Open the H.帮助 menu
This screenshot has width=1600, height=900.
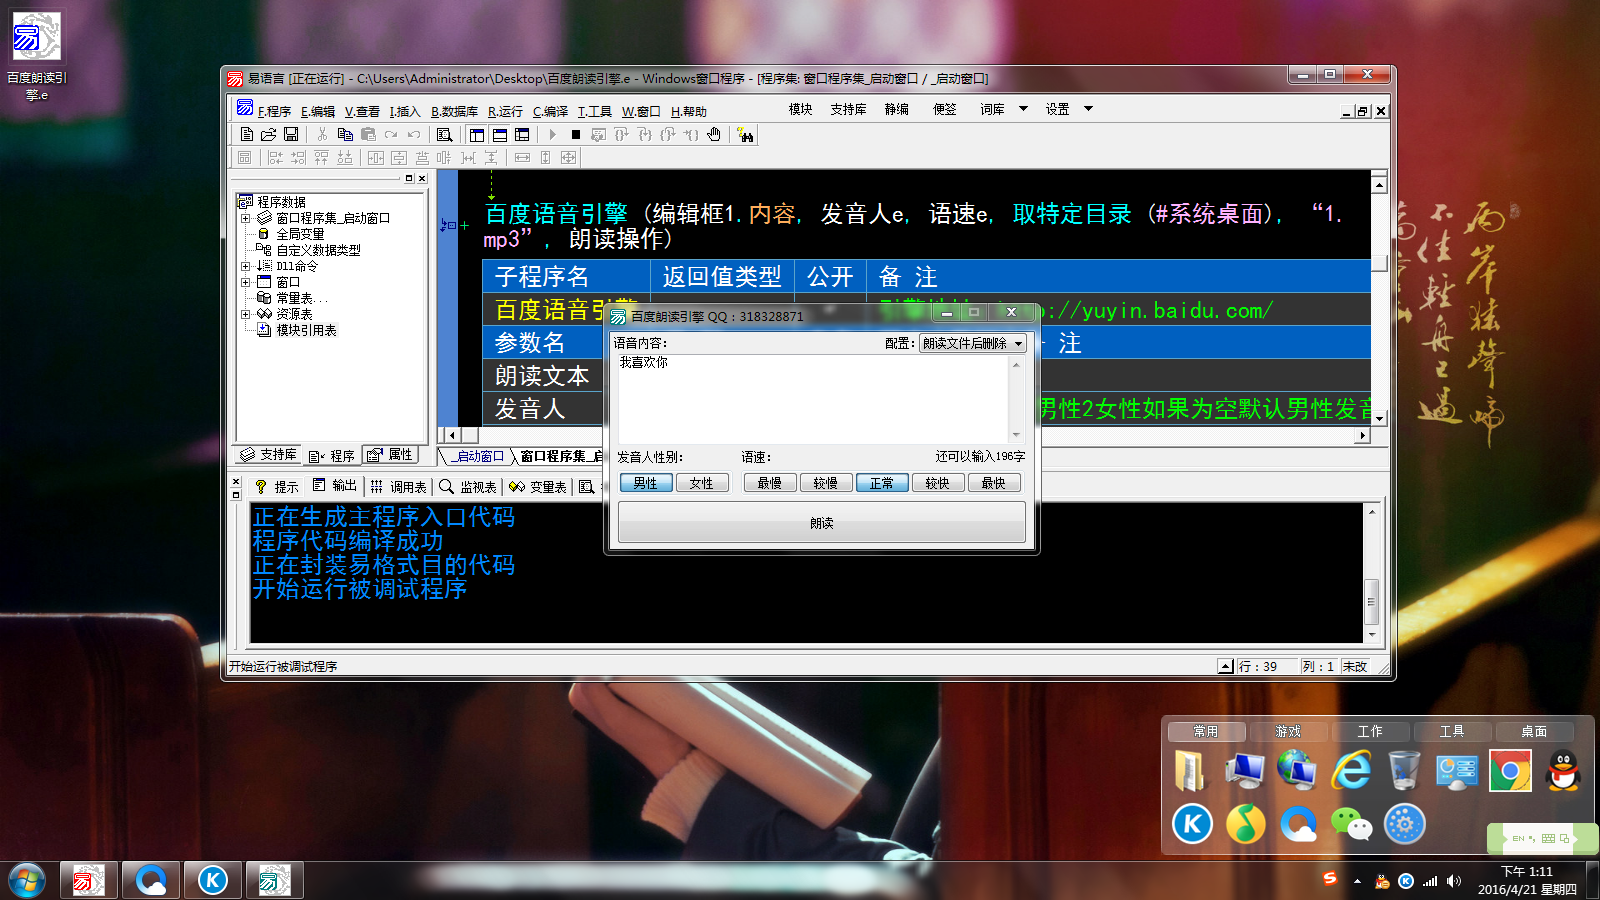pos(688,111)
